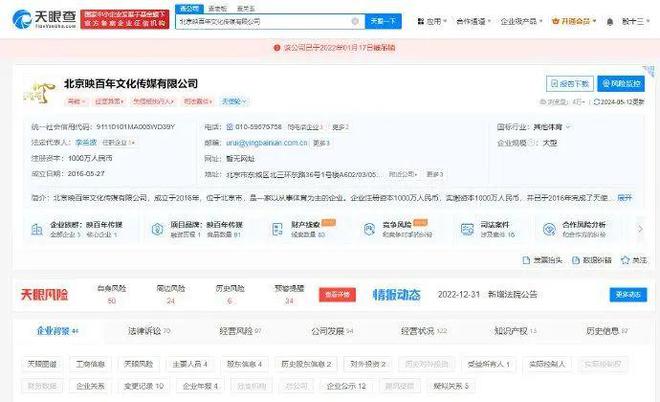Click the 司法案件 icon
The image size is (660, 402).
(467, 229)
